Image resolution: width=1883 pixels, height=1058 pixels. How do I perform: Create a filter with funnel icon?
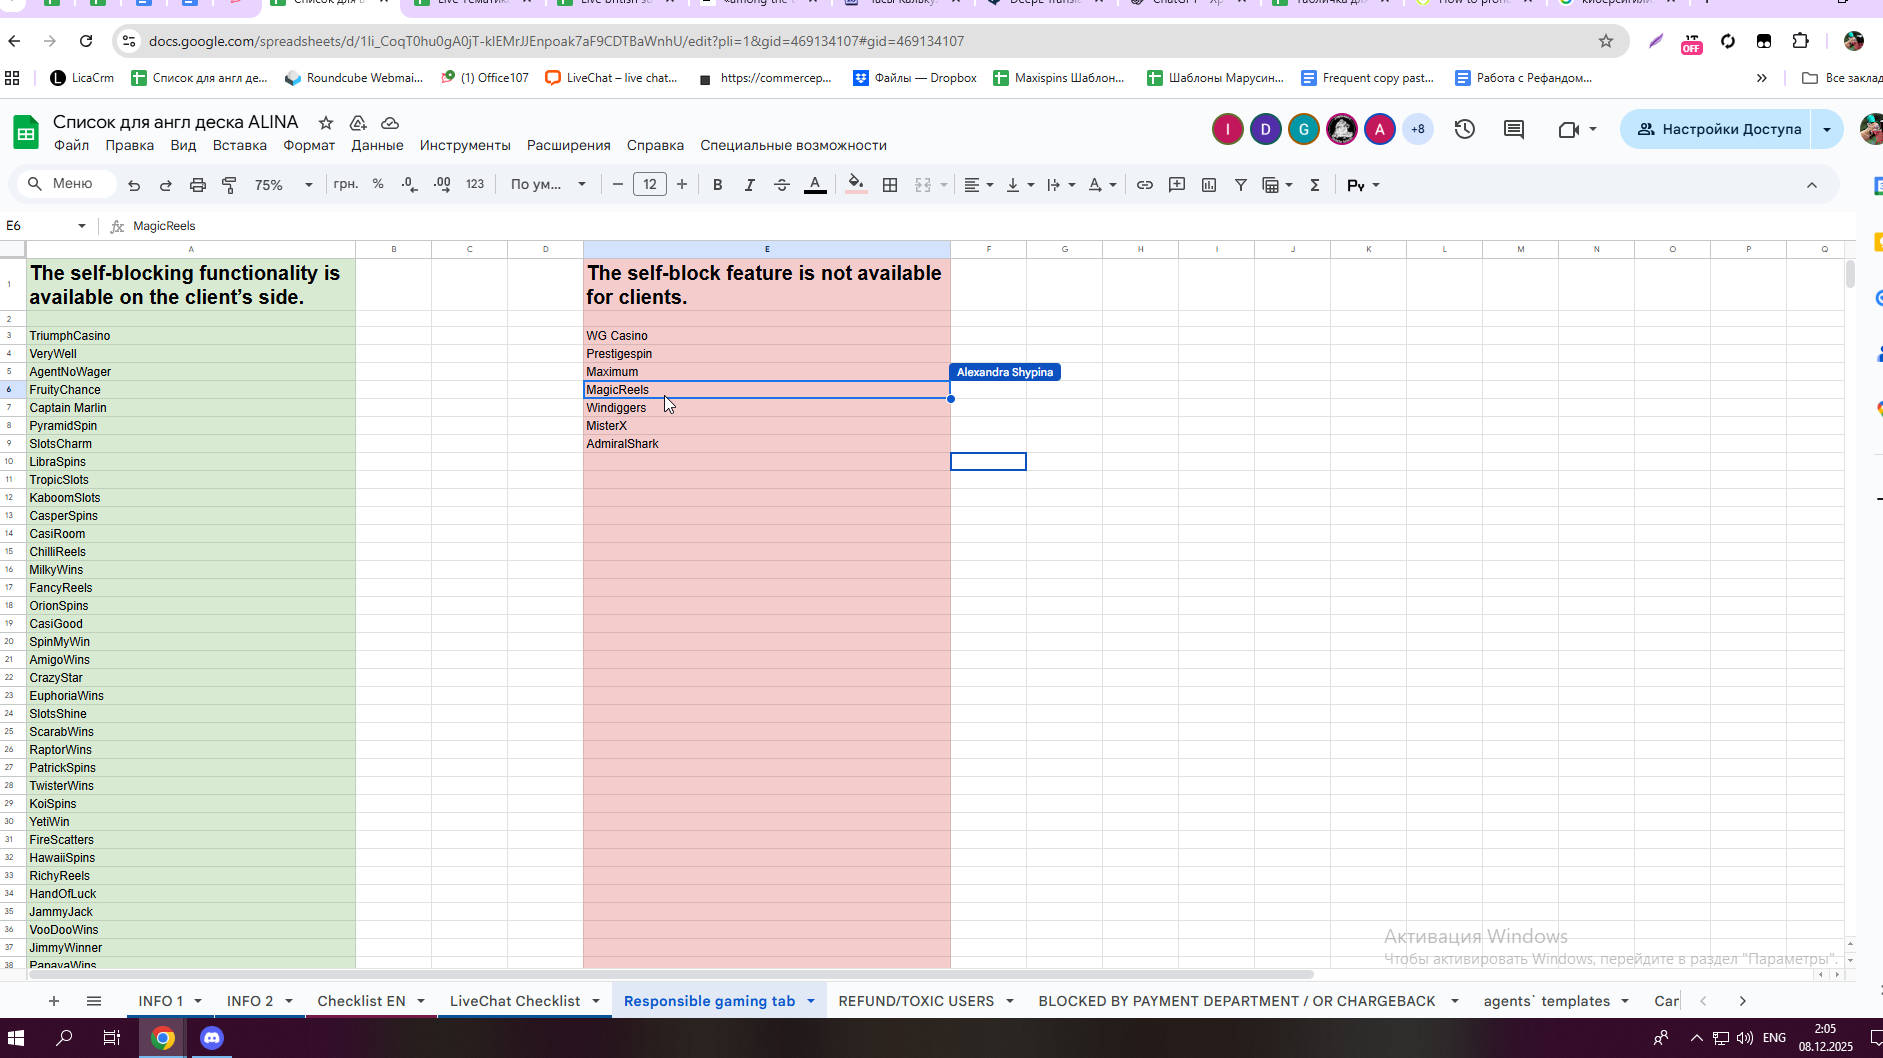pyautogui.click(x=1241, y=185)
